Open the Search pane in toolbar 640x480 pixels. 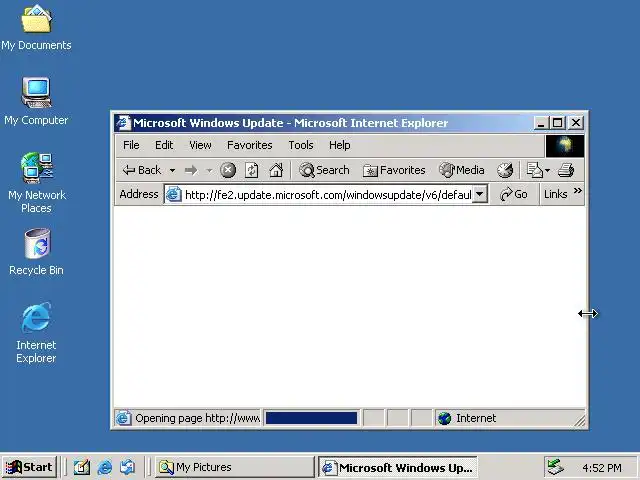pos(324,170)
